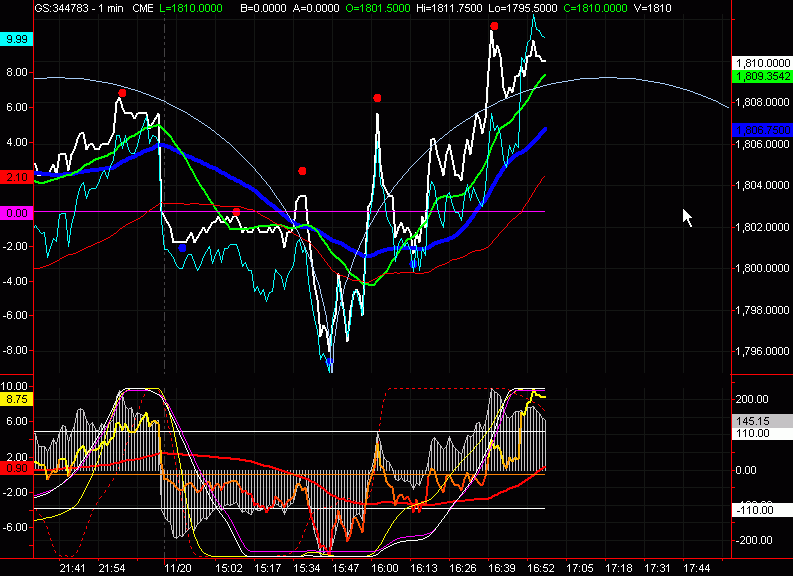Select the 17:18 time axis label
The height and width of the screenshot is (576, 793).
619,568
